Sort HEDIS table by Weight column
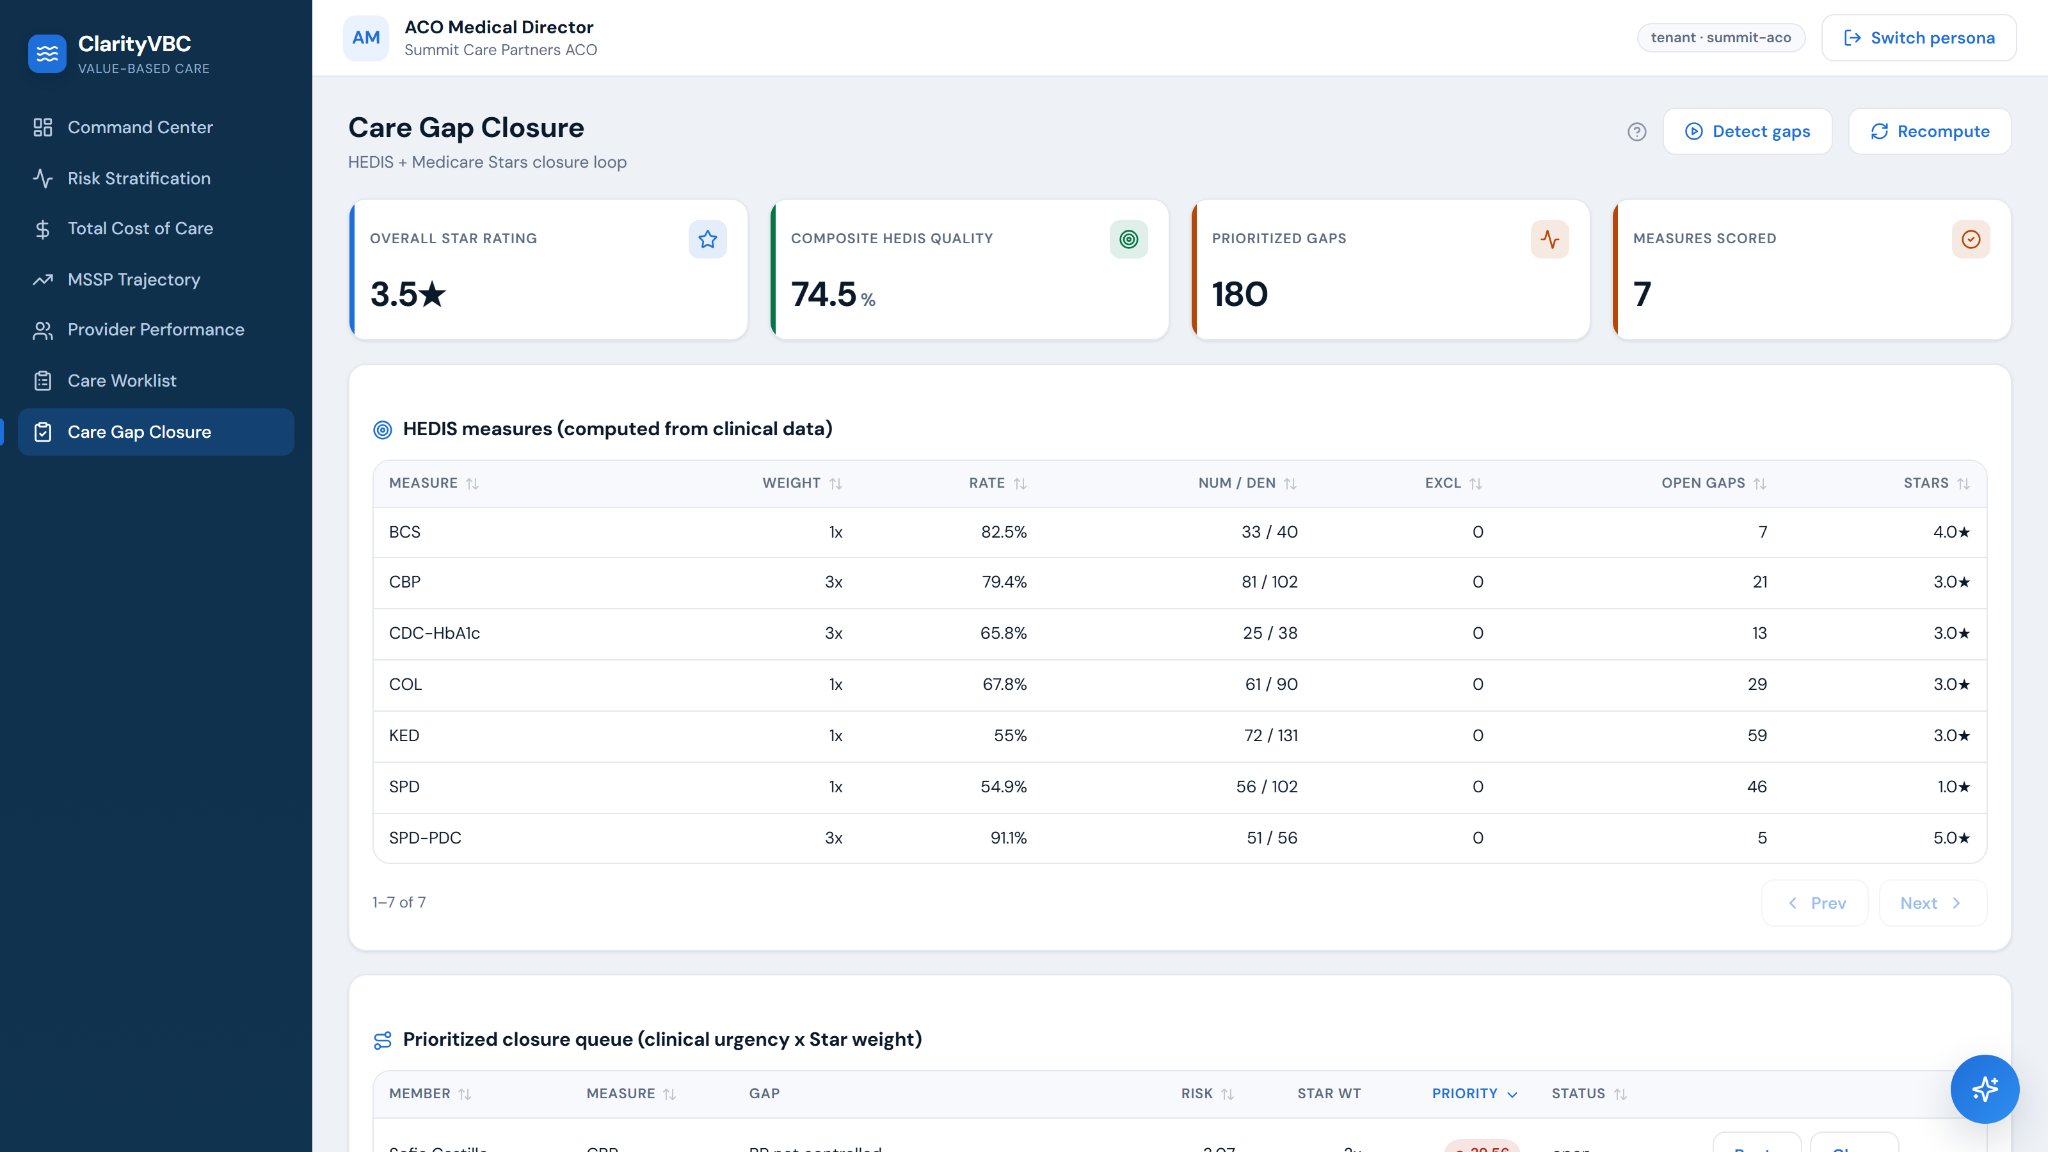 tap(835, 484)
